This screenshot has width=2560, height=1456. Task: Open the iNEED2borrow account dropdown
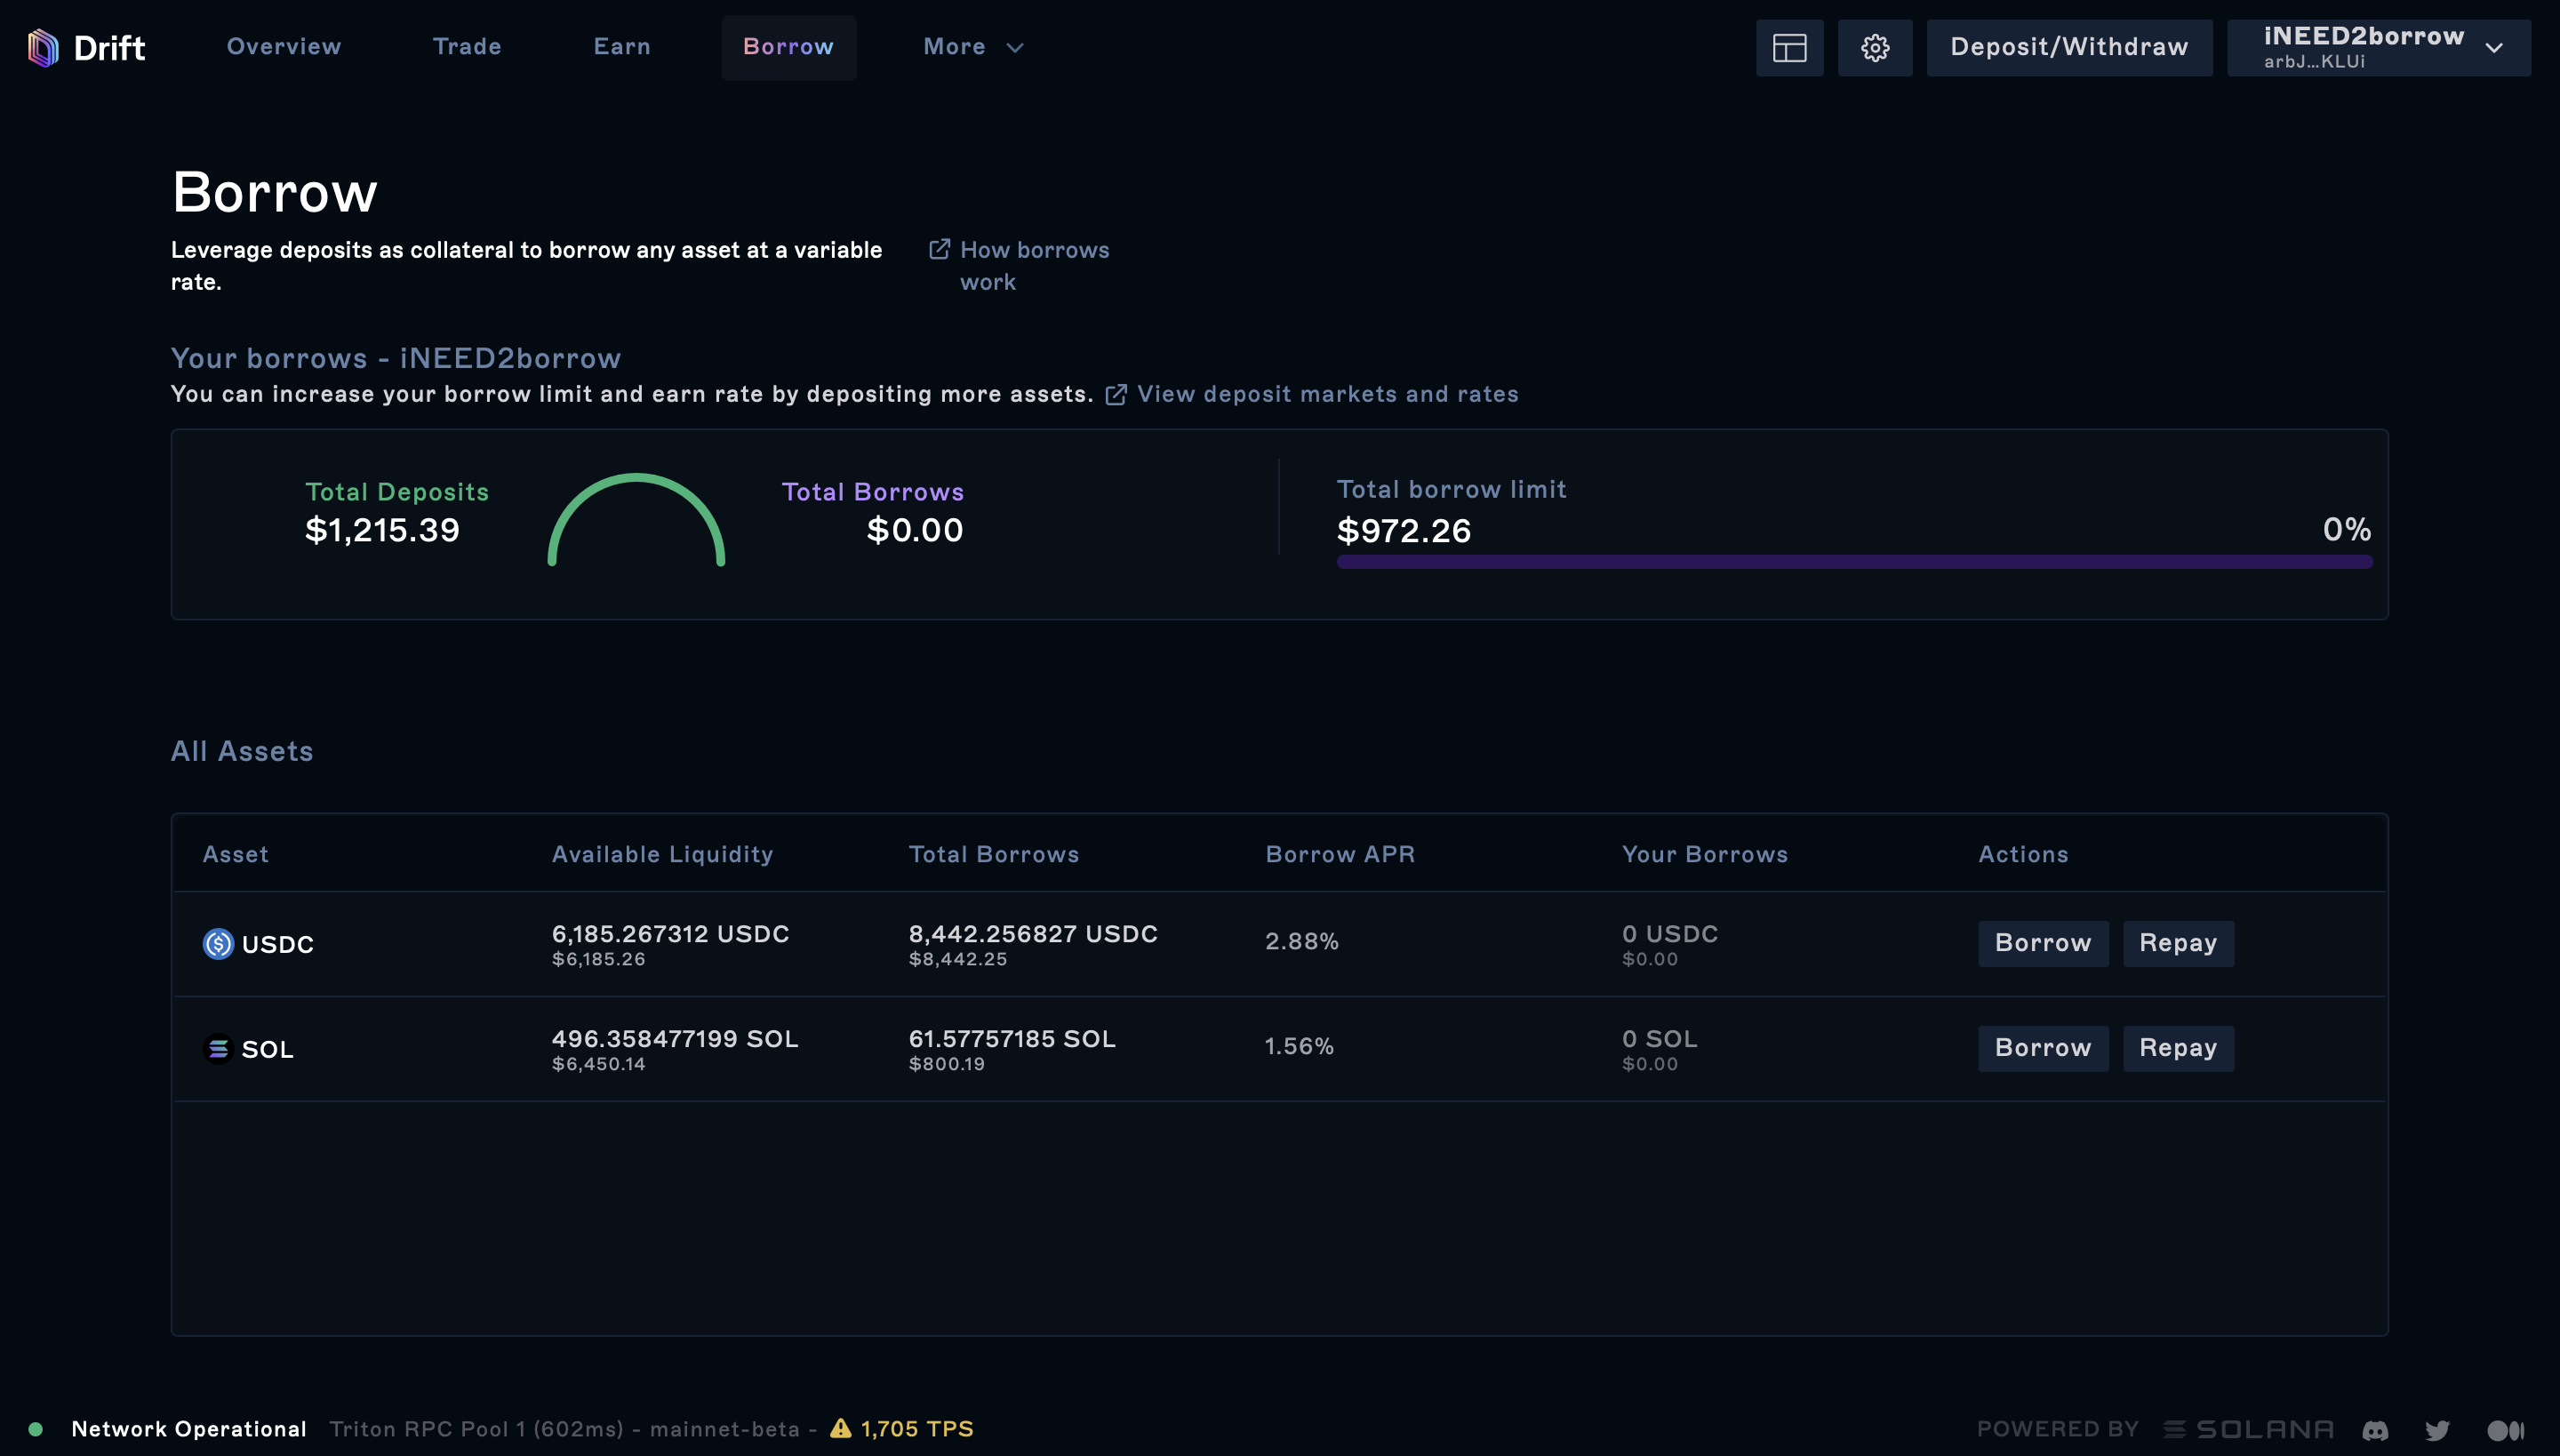click(2379, 47)
